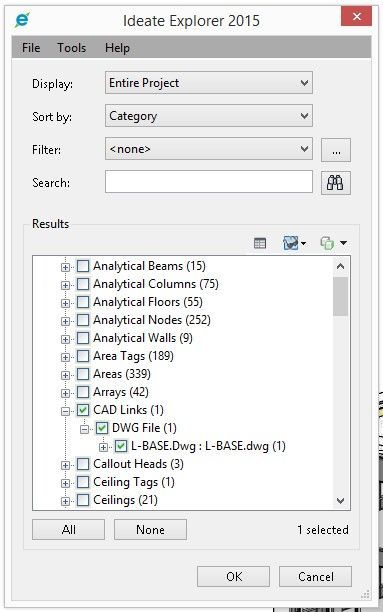383x612 pixels.
Task: Expand the Areas node
Action: (65, 375)
